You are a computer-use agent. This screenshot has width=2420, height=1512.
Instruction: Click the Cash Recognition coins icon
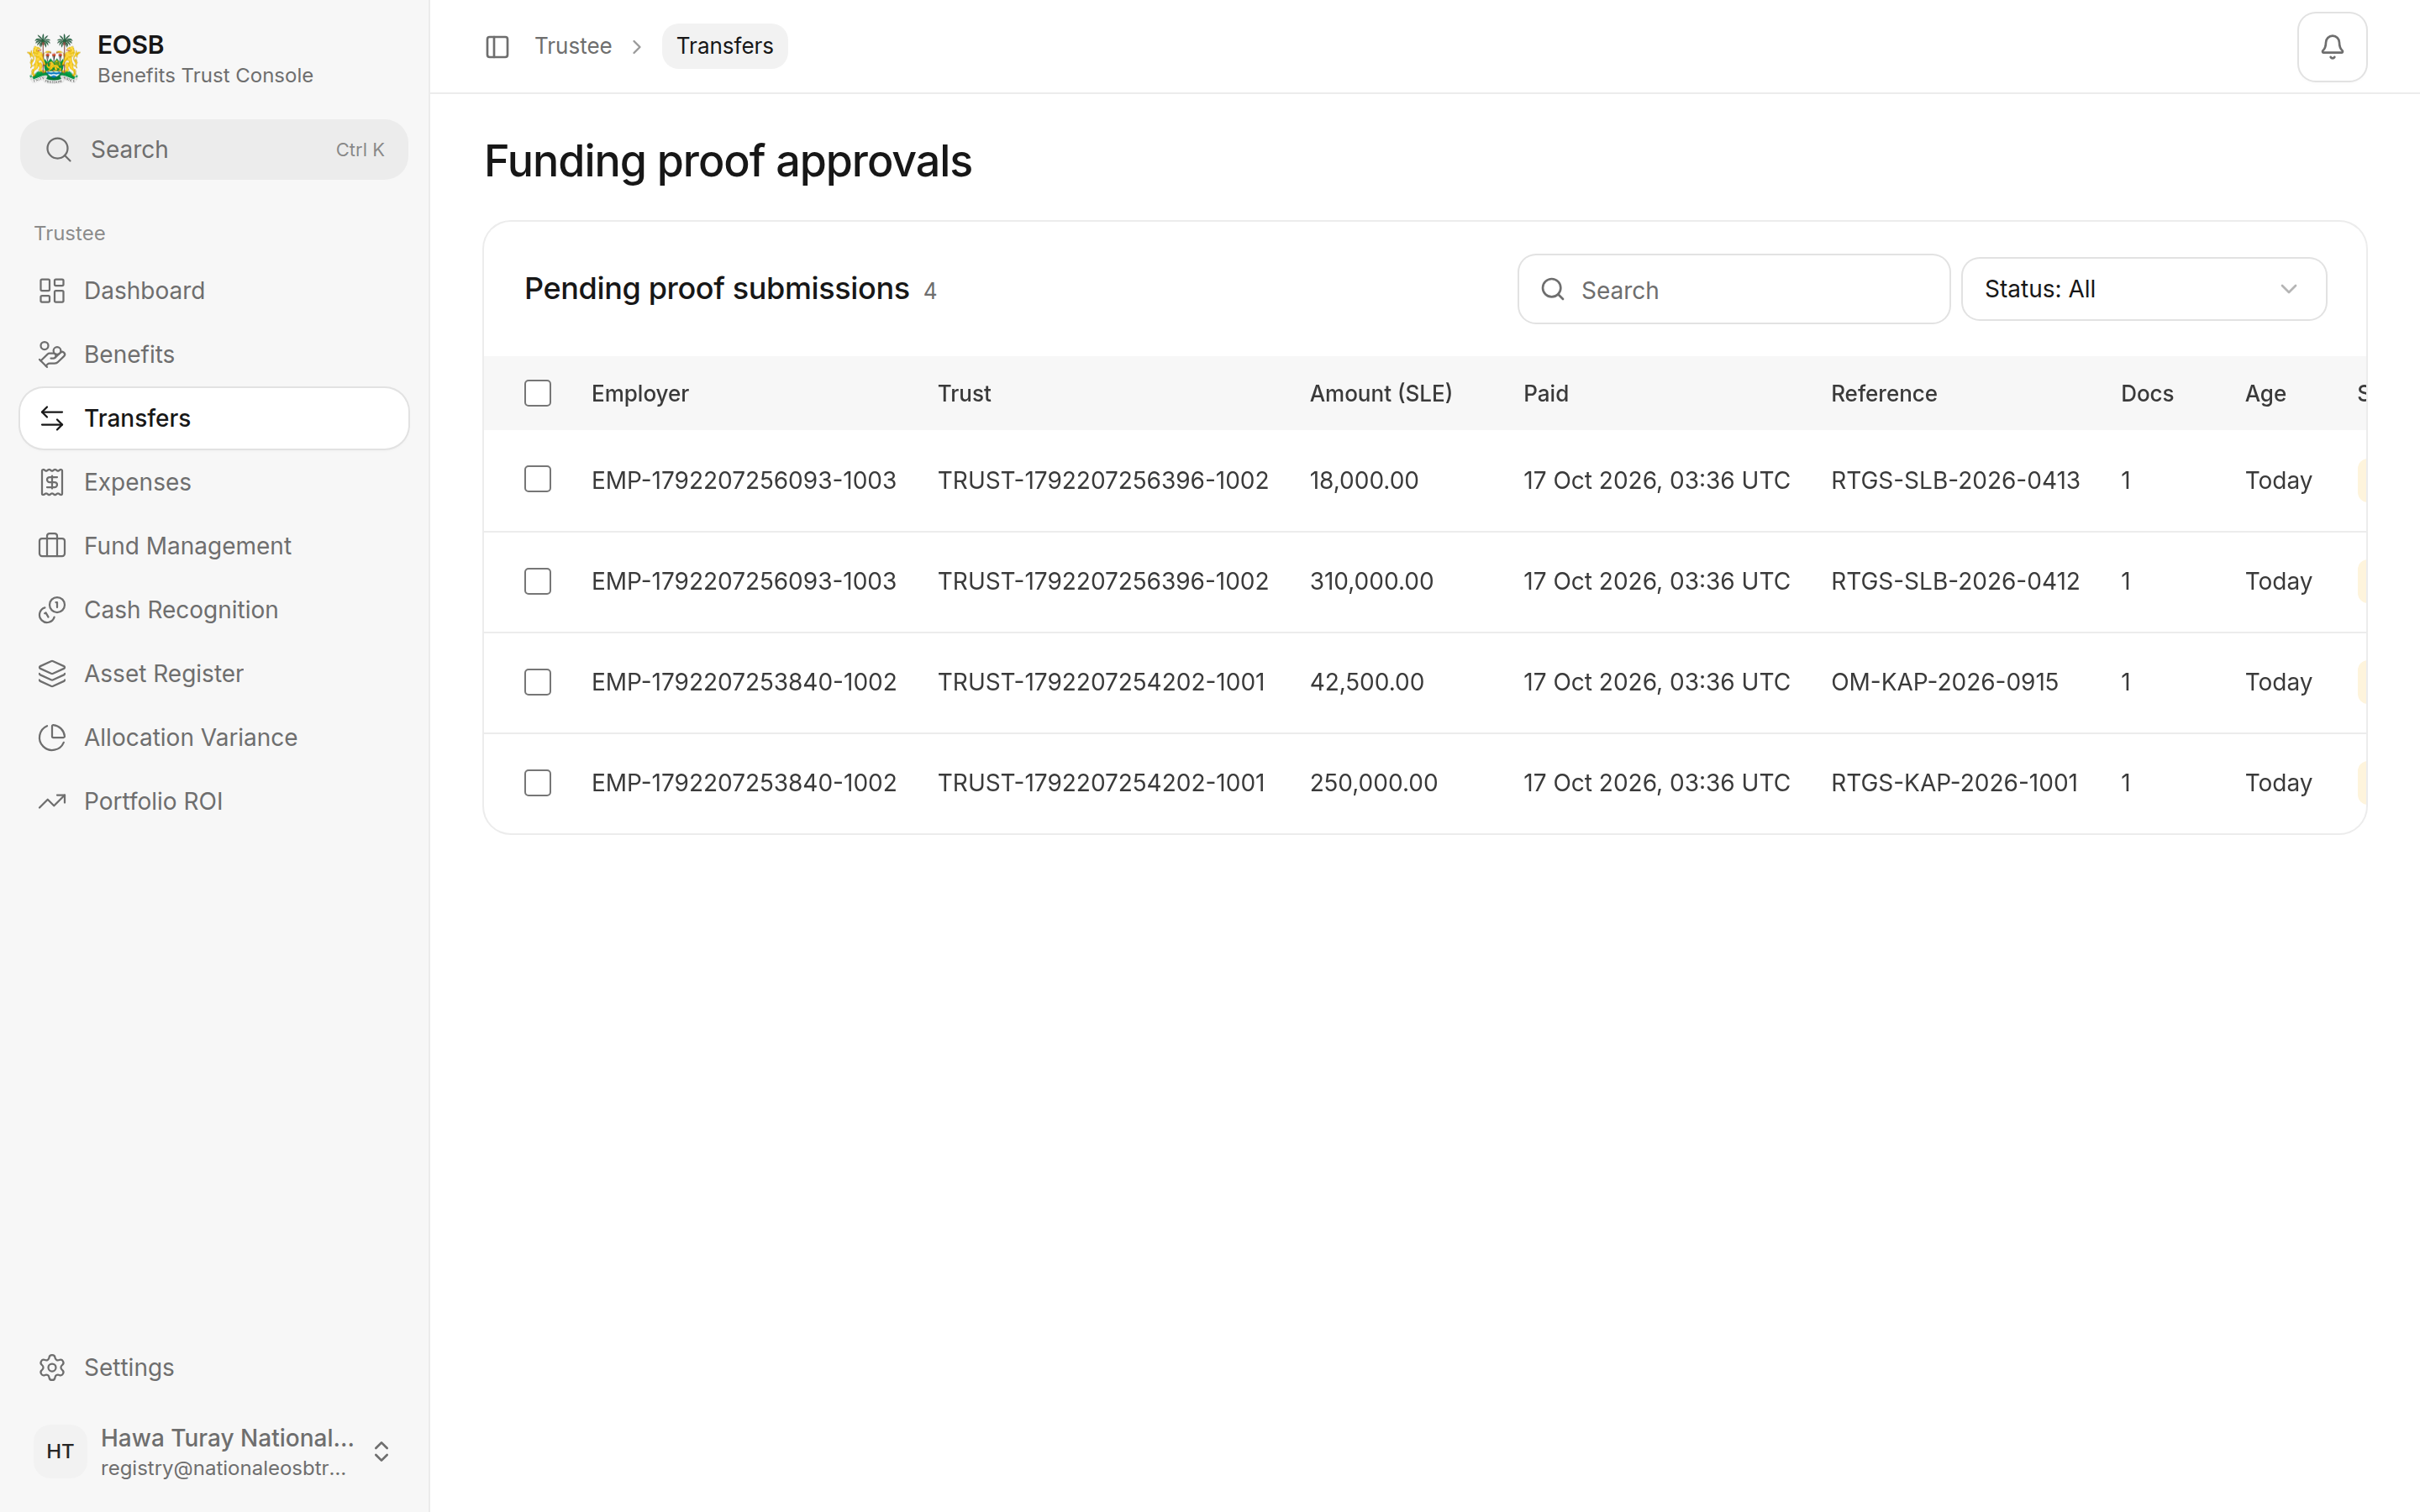pos(52,610)
